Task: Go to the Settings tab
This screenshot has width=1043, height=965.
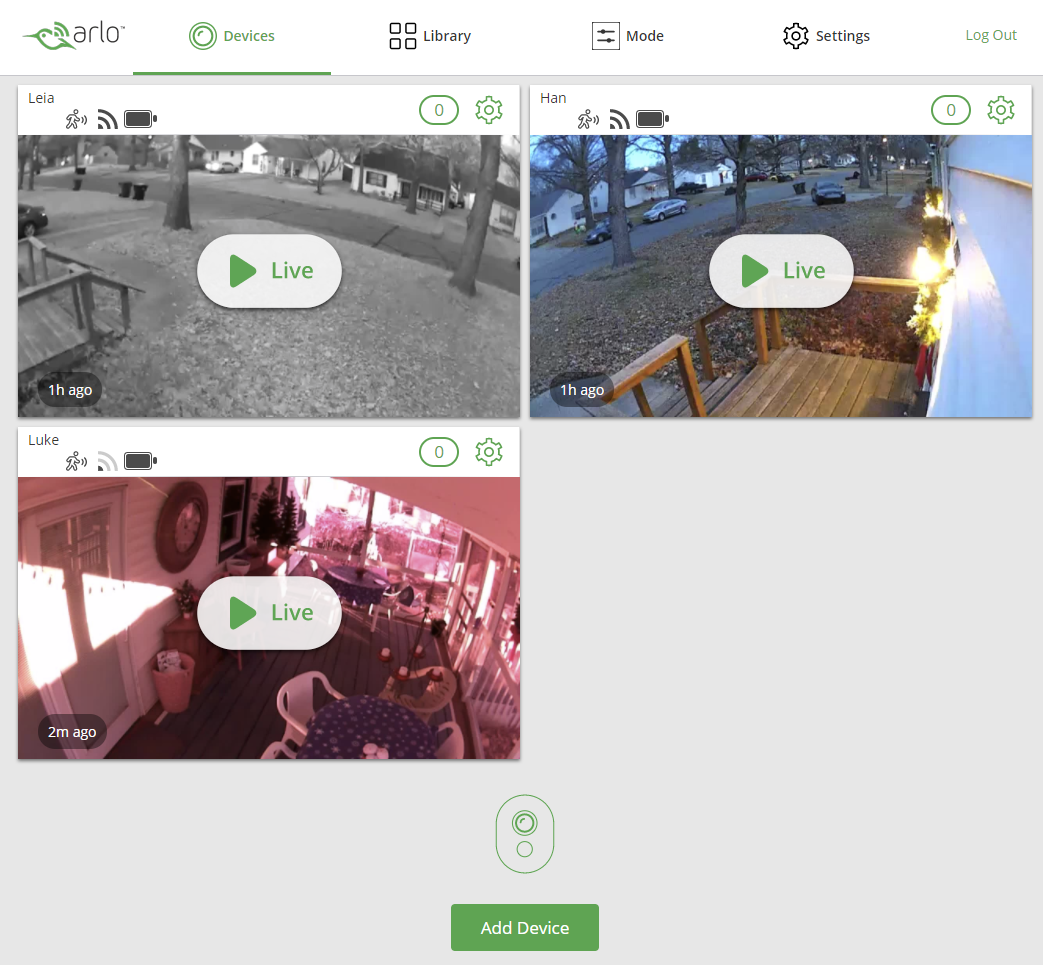Action: coord(826,36)
